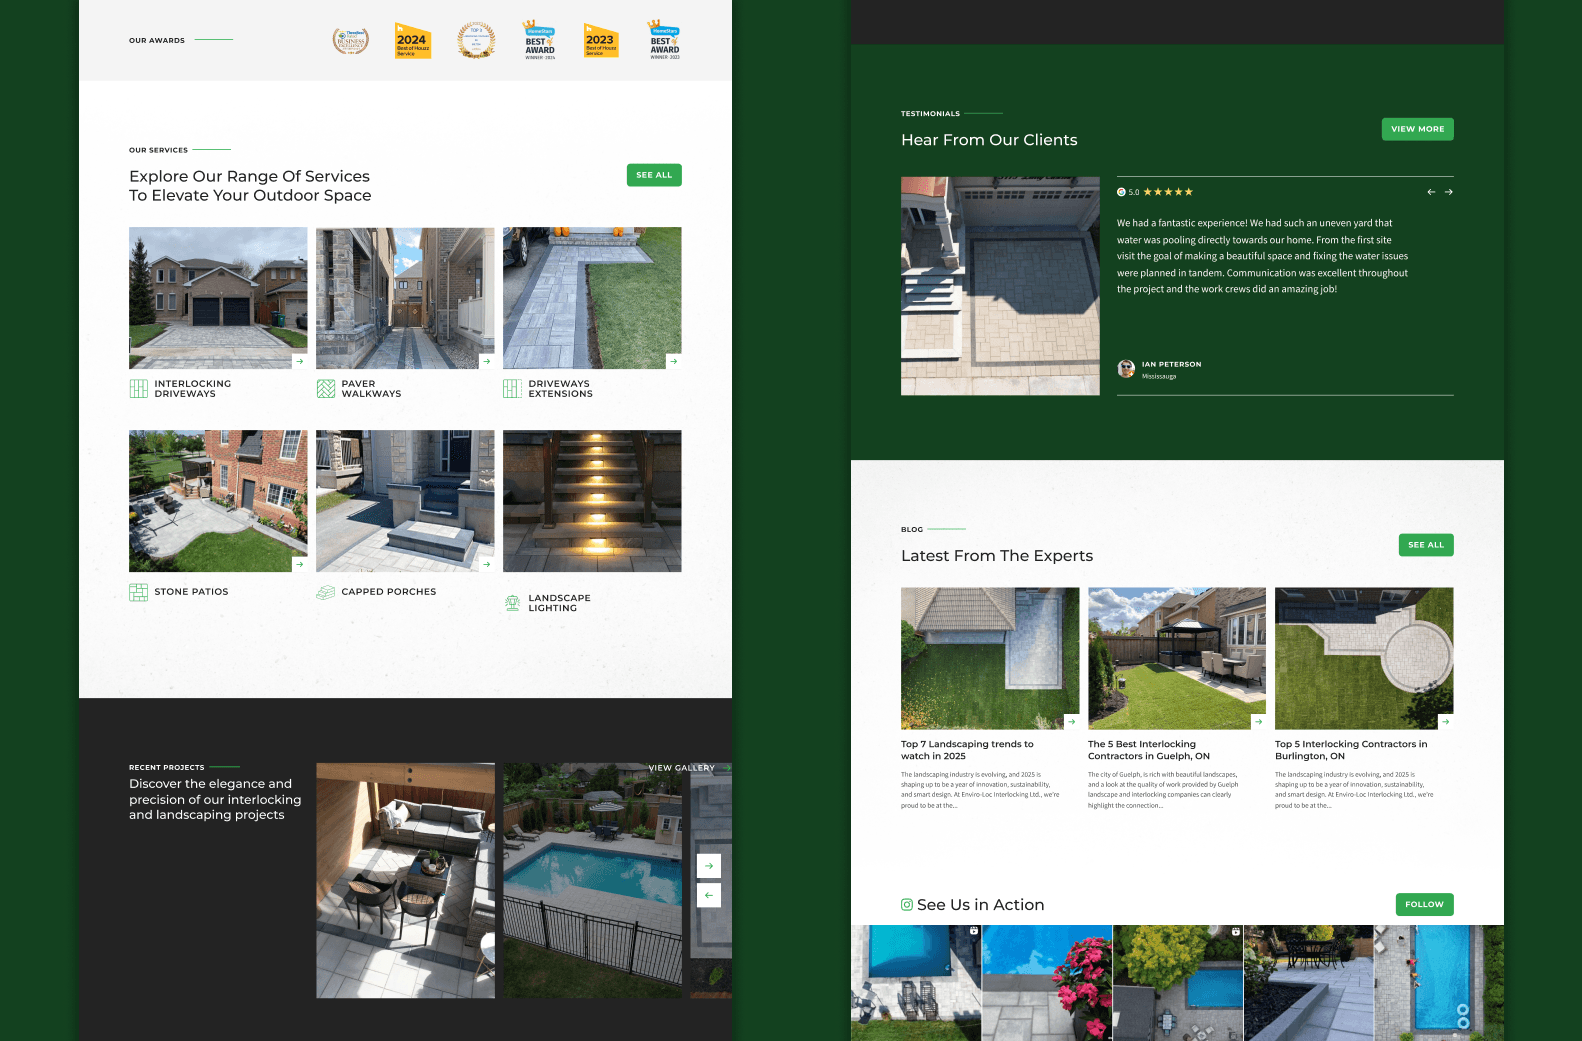Show next testimonial with right arrow
The height and width of the screenshot is (1041, 1582).
point(1448,192)
